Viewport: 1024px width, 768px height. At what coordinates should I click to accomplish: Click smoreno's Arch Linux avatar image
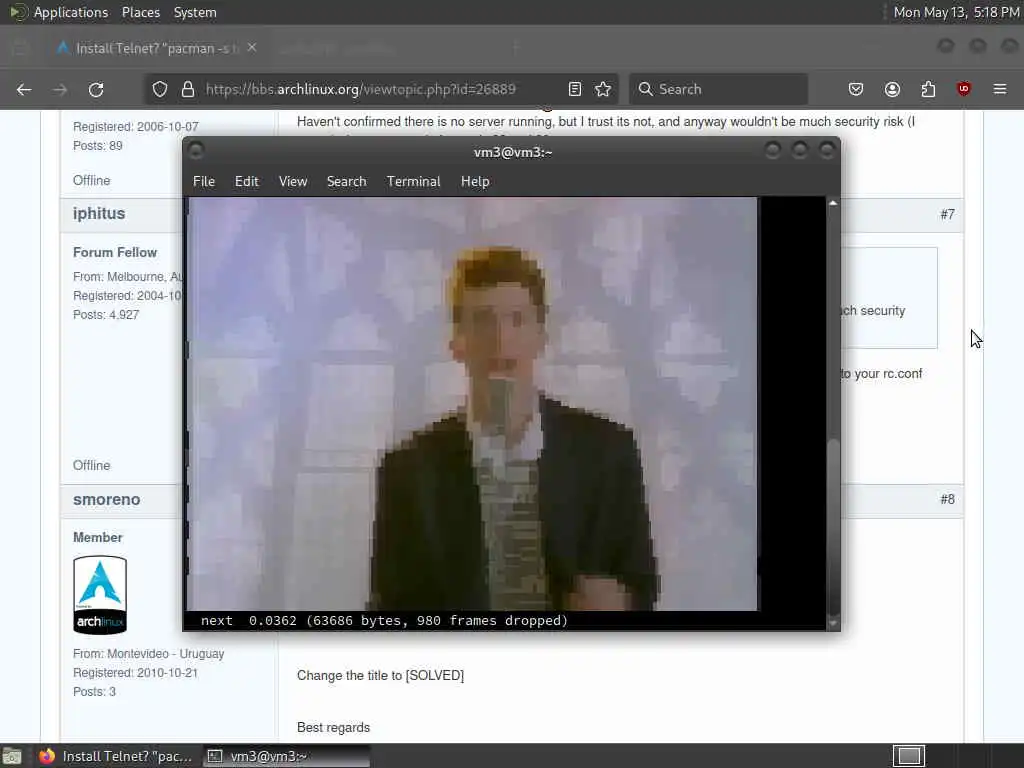point(100,595)
